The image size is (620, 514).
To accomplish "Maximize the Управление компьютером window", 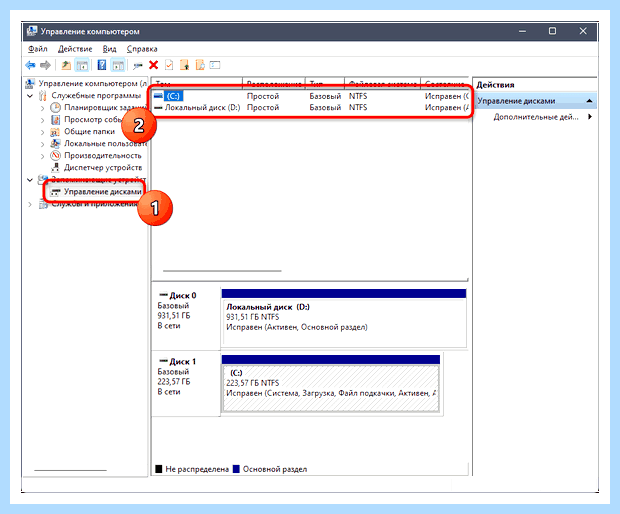I will click(x=552, y=31).
